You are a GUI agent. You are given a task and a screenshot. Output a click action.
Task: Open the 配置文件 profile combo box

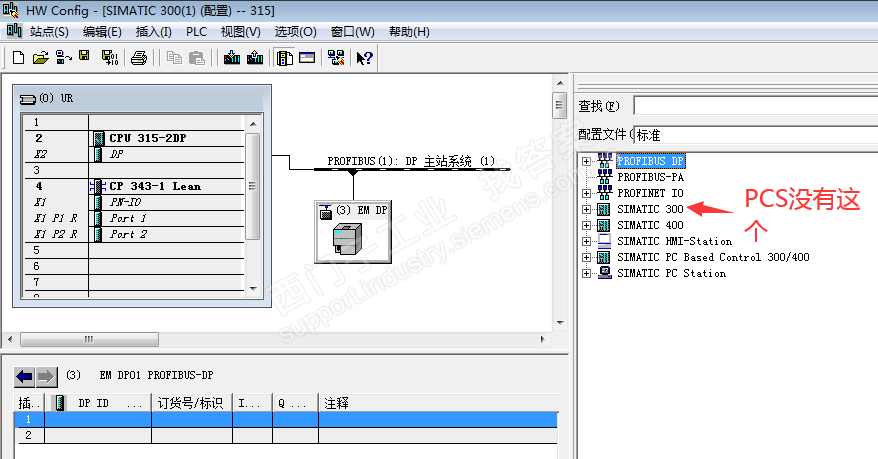click(755, 135)
